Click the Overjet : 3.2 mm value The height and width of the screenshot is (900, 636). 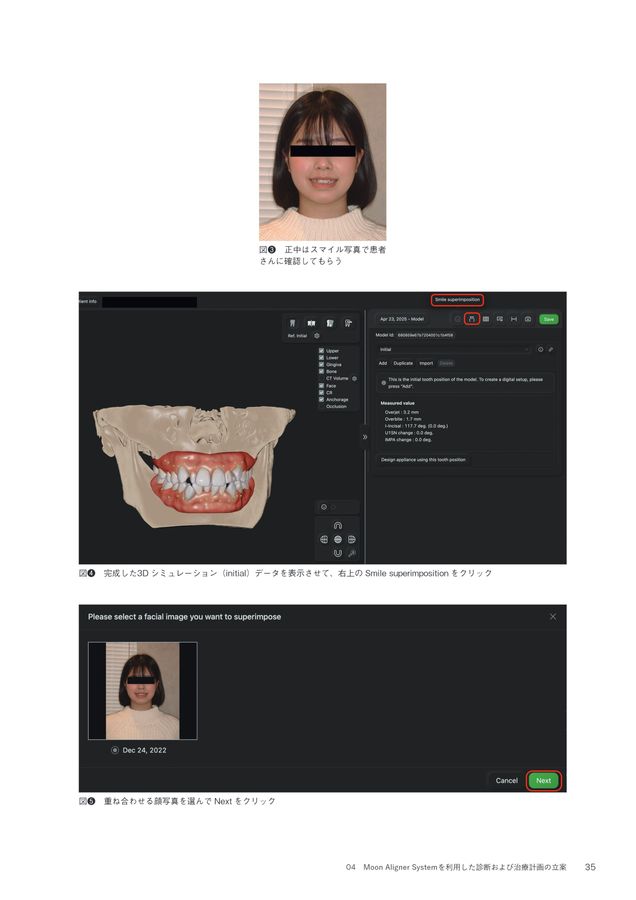click(402, 412)
